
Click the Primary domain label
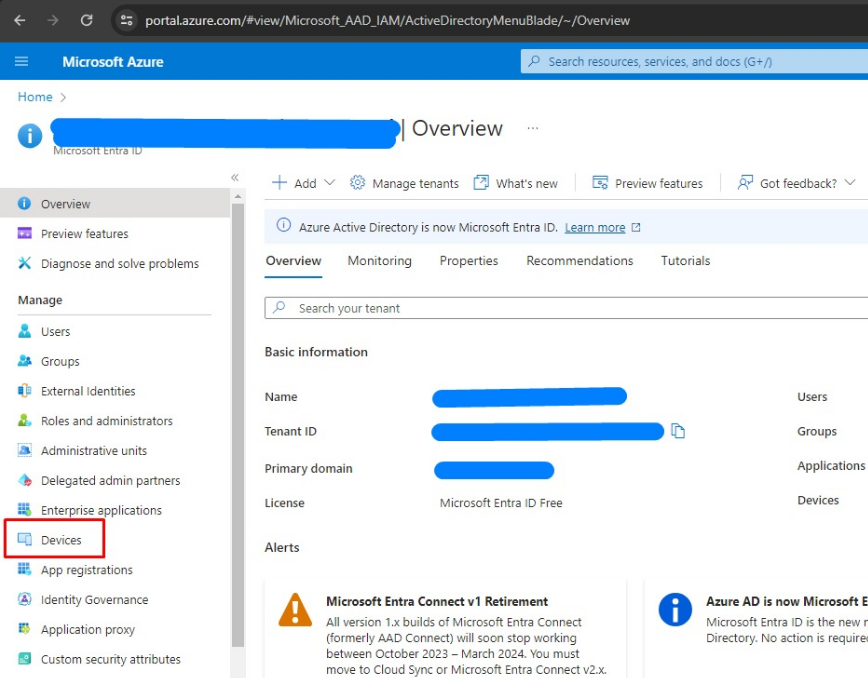coord(308,469)
